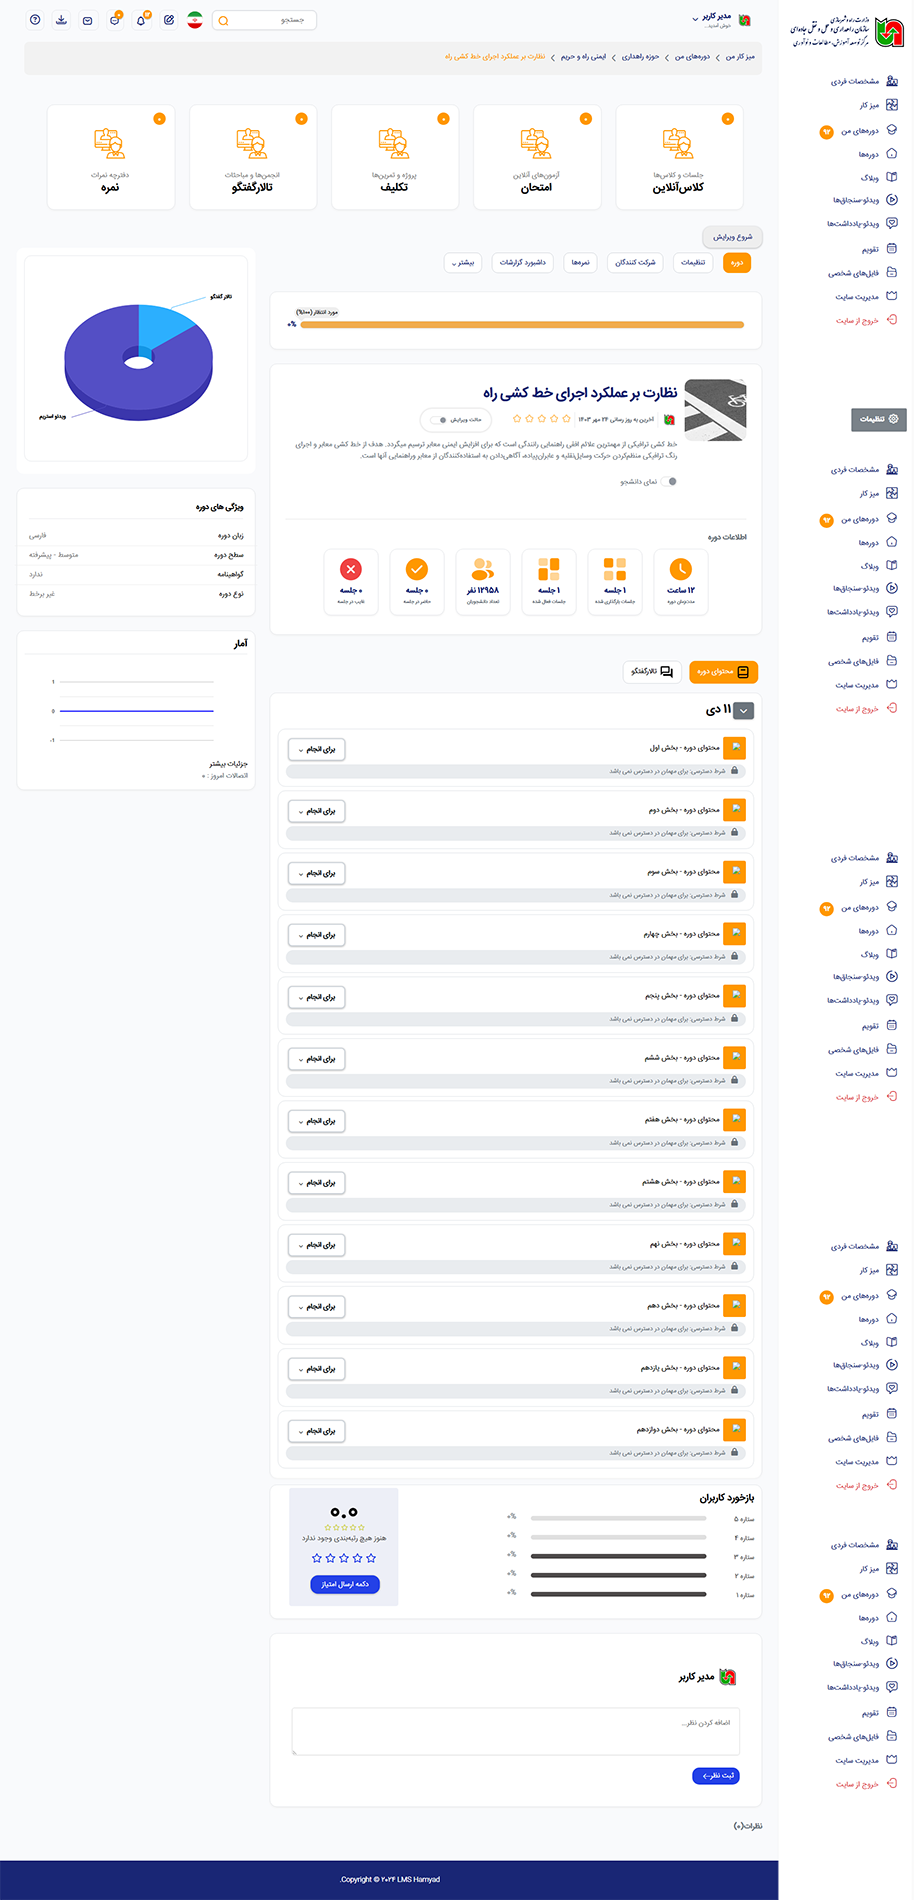Toggle the حالت ویرایش edit mode switch

coord(438,420)
